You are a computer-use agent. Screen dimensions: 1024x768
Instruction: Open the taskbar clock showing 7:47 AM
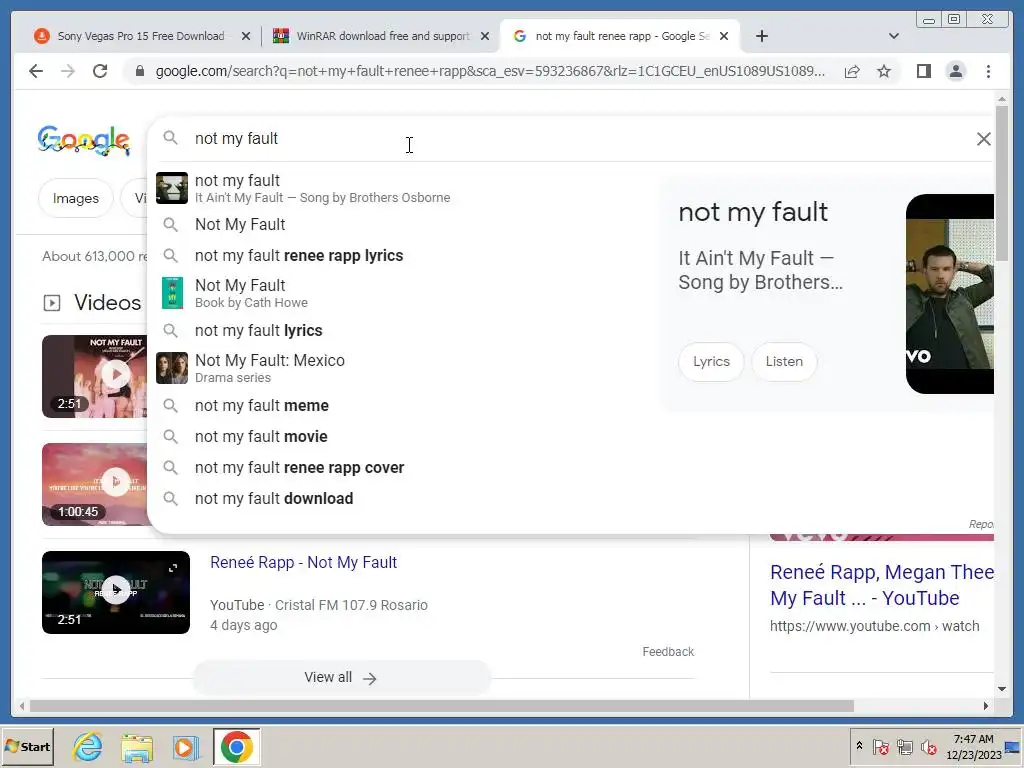[974, 746]
